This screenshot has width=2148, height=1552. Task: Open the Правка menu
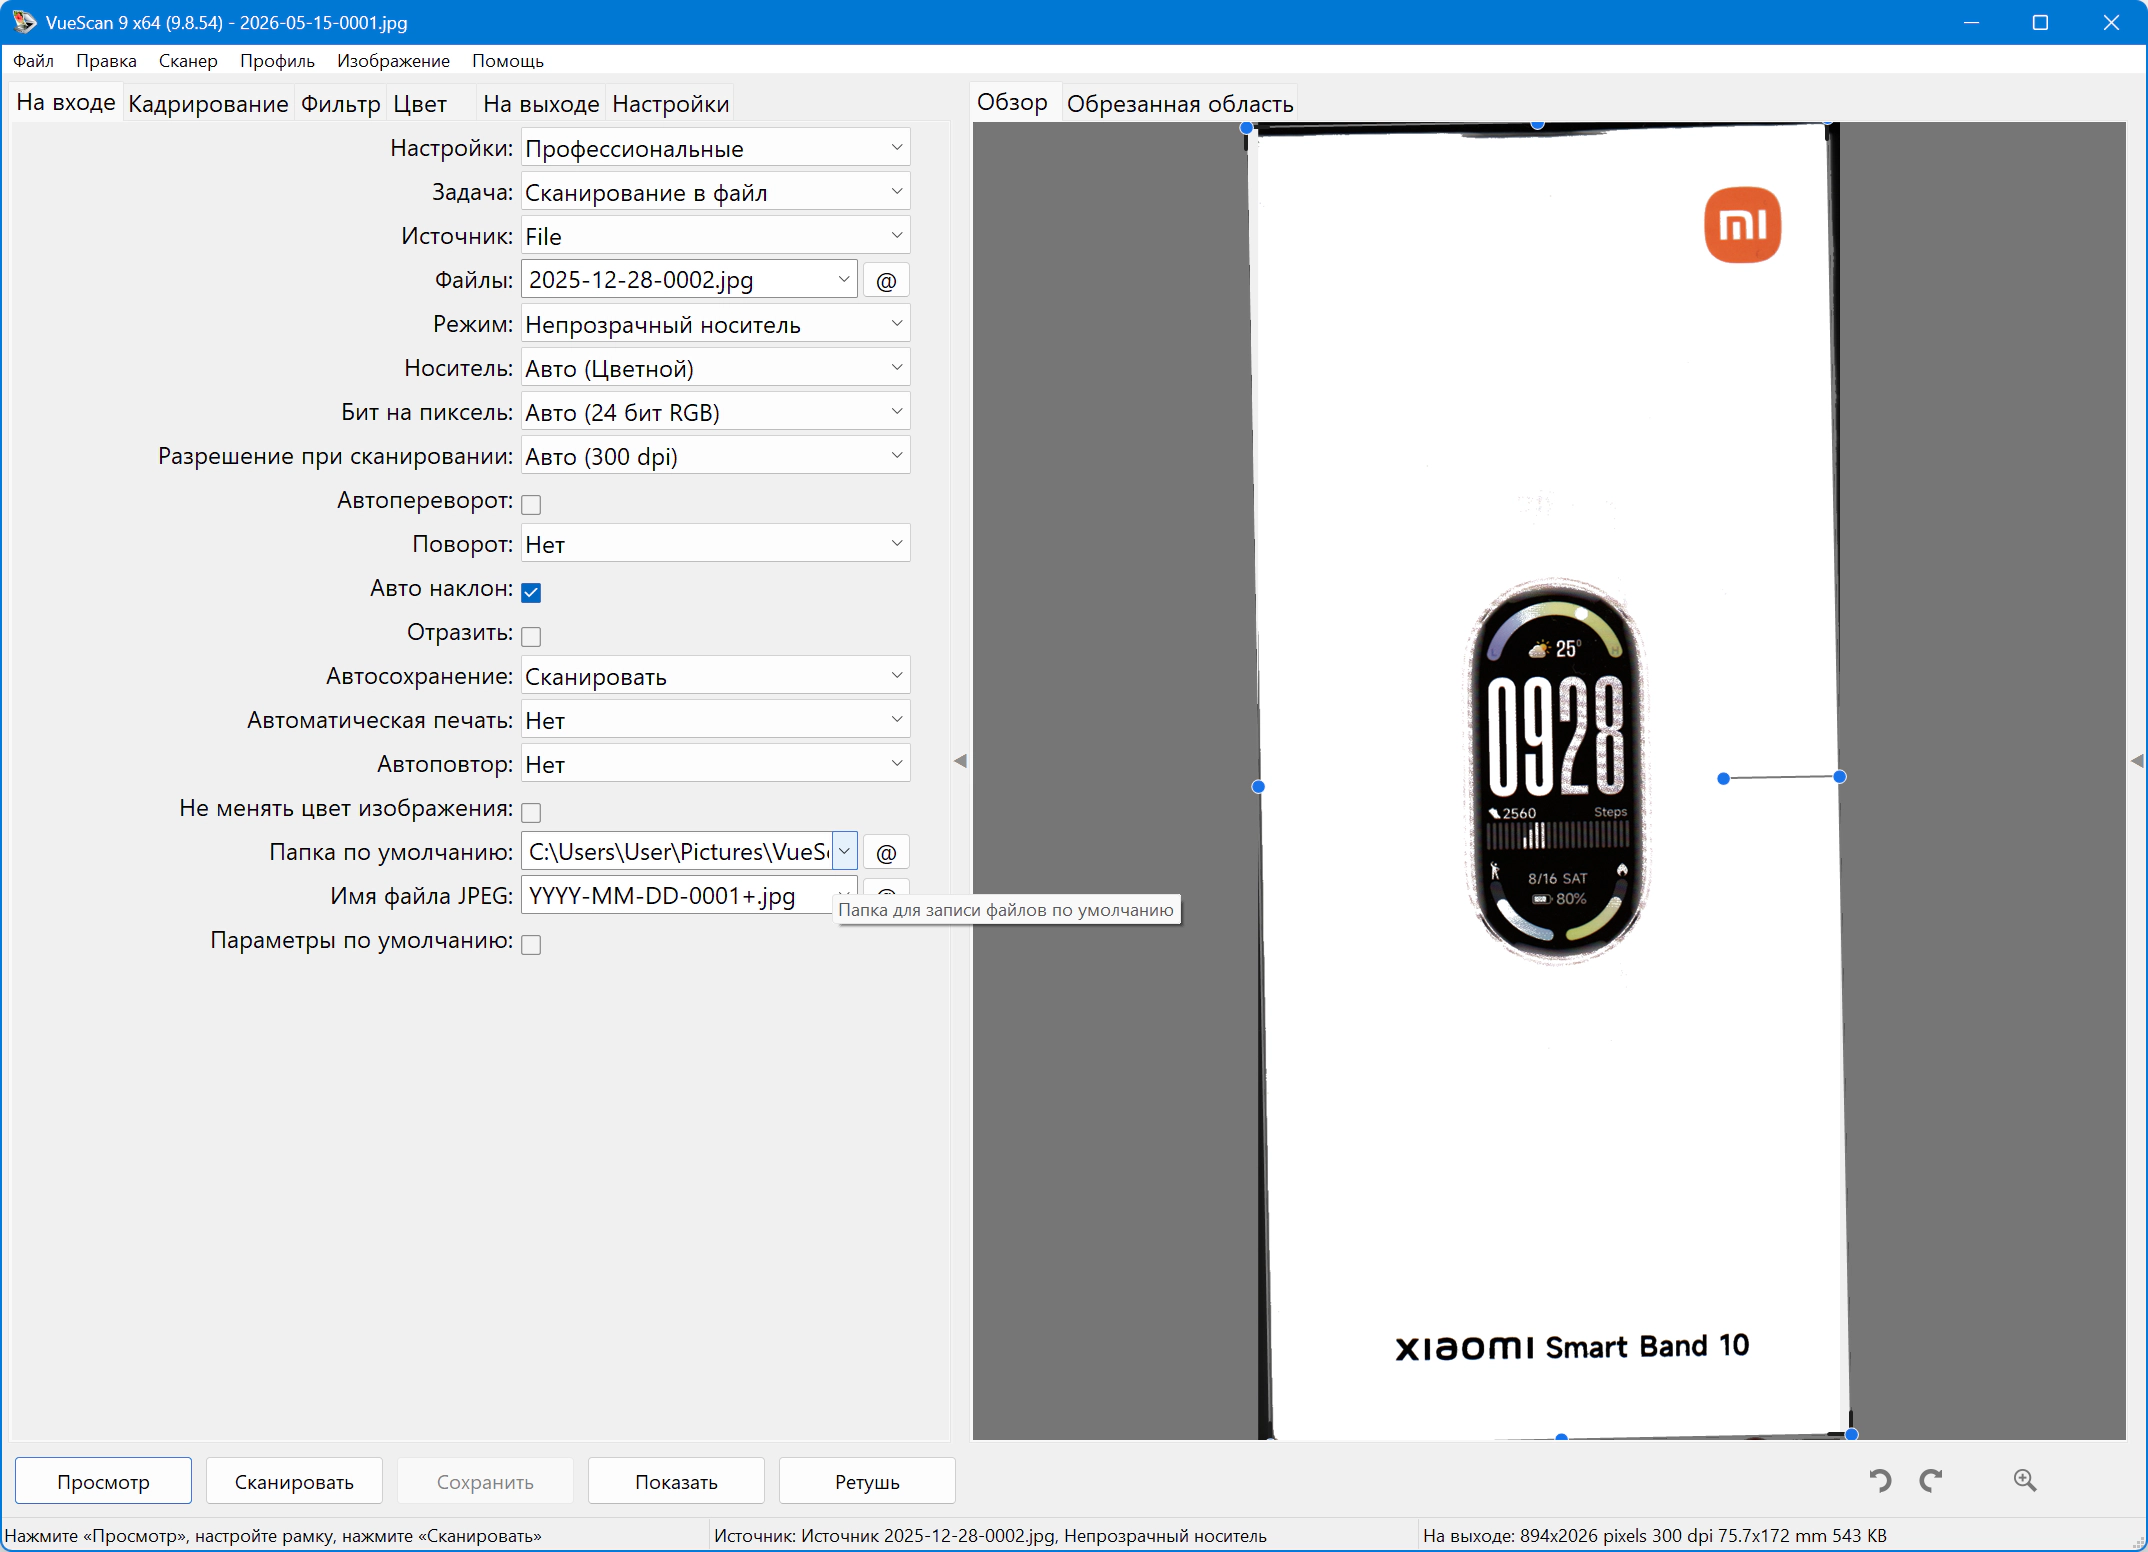pos(106,61)
